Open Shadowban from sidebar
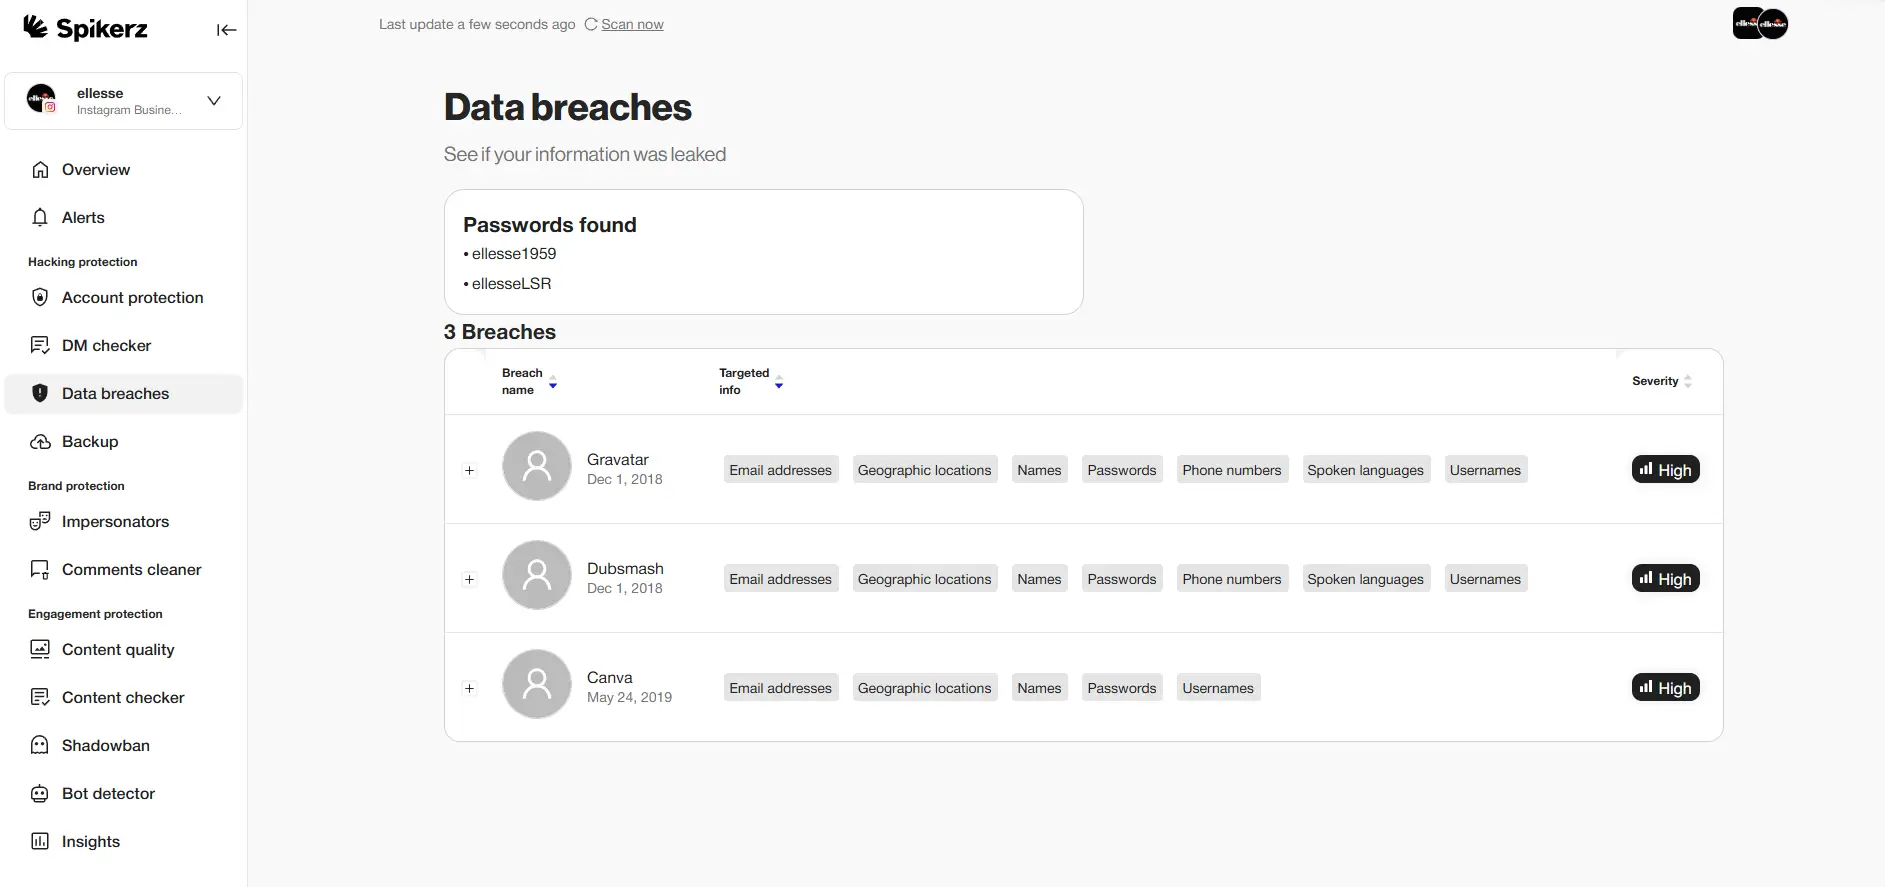 tap(106, 746)
